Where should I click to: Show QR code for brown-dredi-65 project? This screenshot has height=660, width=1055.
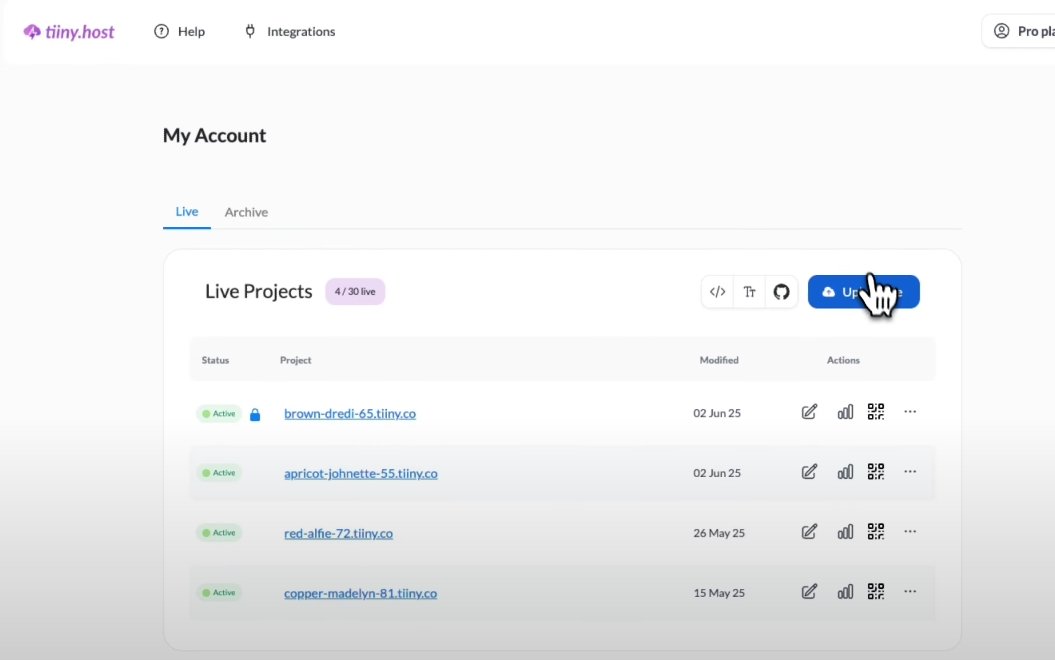[876, 412]
